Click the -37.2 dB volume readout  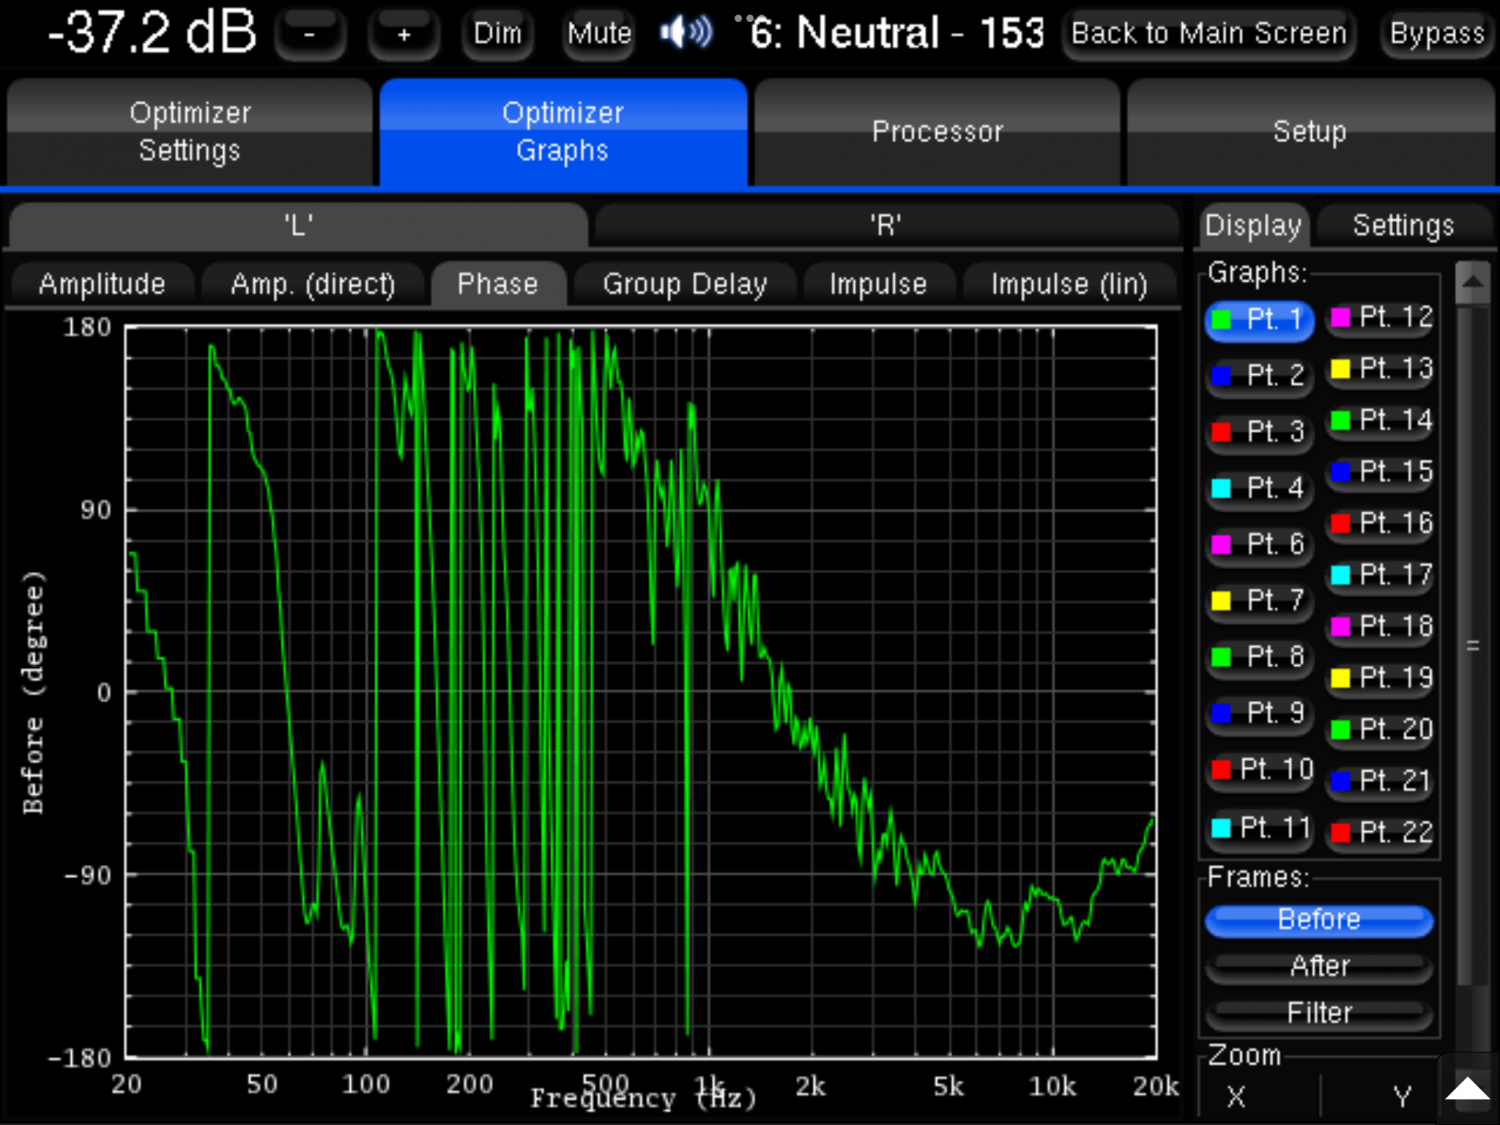click(x=152, y=32)
